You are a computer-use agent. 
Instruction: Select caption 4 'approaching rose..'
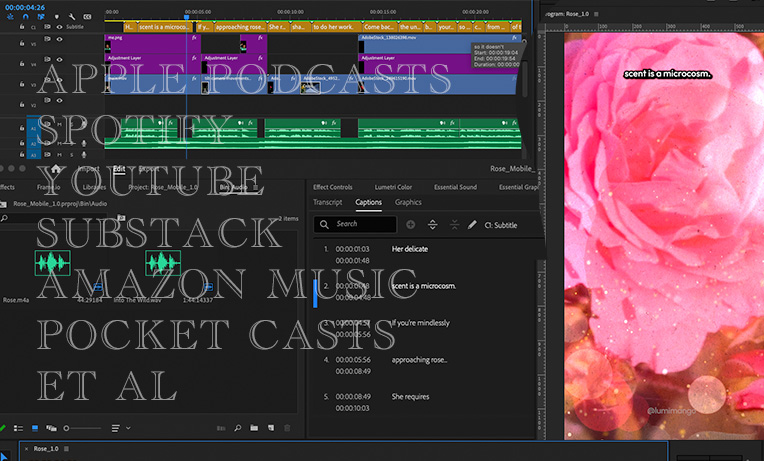coord(419,360)
